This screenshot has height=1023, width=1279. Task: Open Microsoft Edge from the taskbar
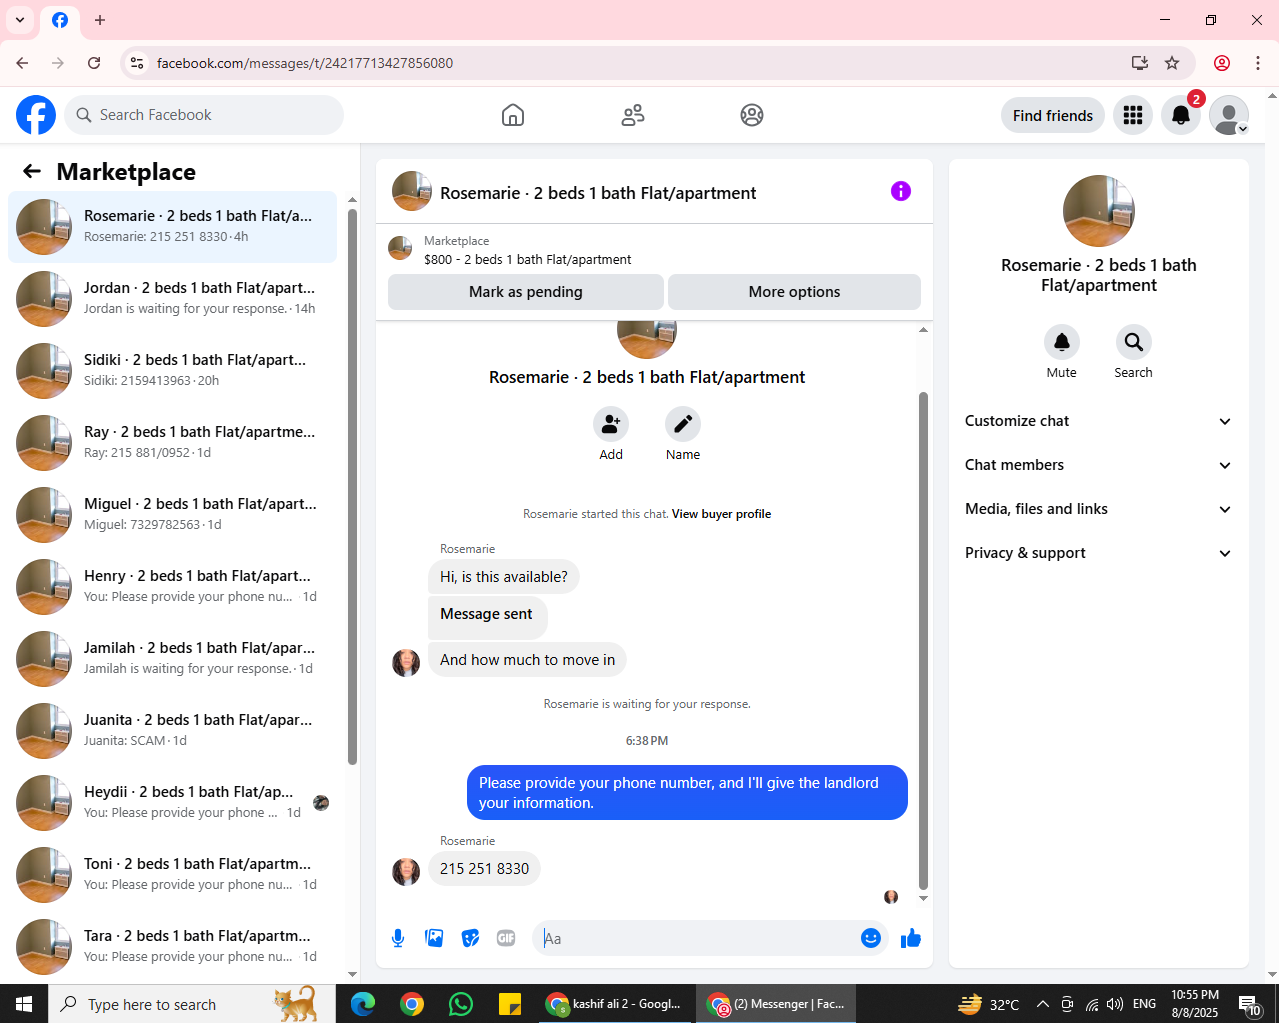(363, 1004)
